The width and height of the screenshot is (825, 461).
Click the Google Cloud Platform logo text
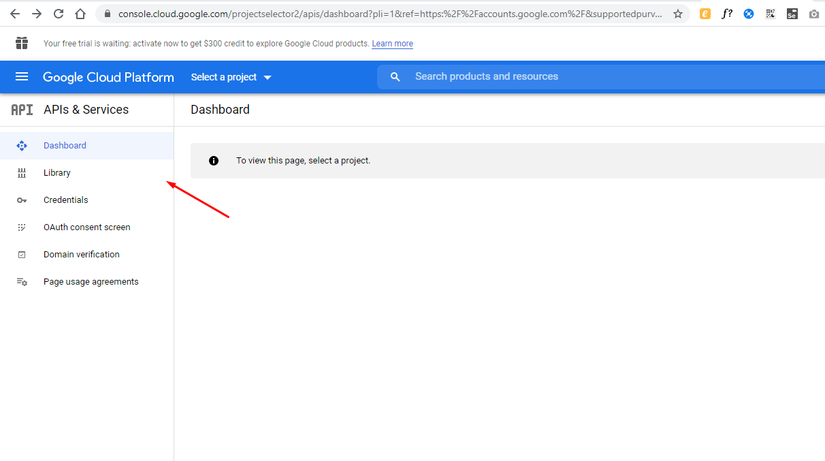coord(108,77)
